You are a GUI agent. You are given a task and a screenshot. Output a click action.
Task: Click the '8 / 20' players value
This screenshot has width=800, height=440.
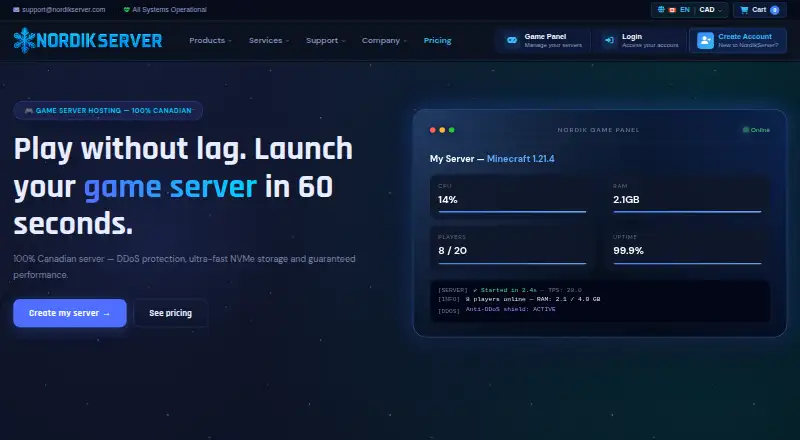[x=452, y=251]
